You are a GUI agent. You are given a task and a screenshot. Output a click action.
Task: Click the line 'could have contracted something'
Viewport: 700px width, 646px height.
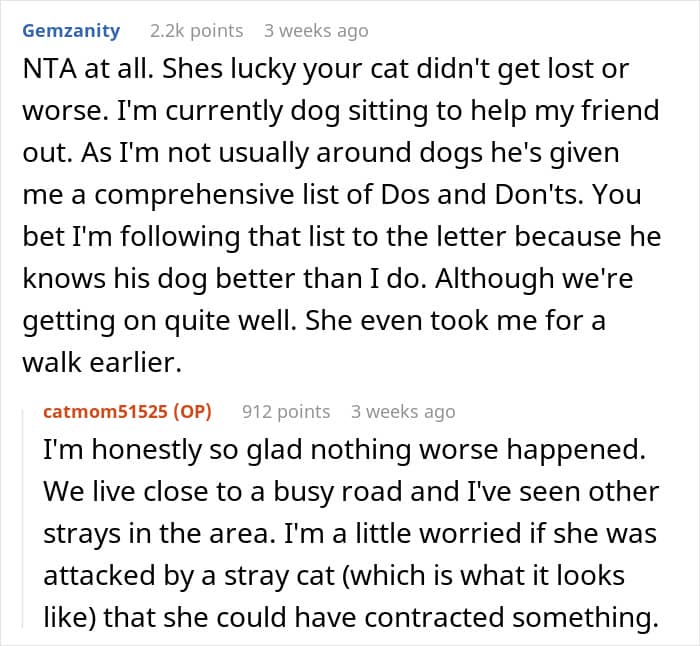351,617
